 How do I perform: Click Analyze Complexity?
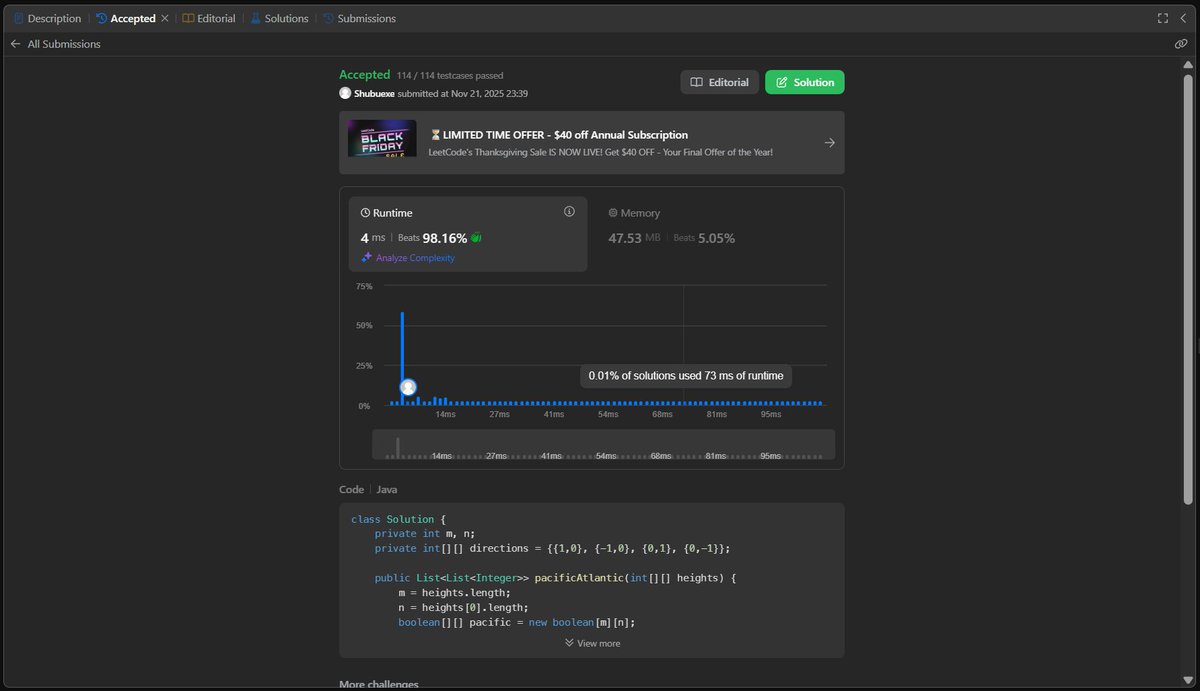coord(415,258)
